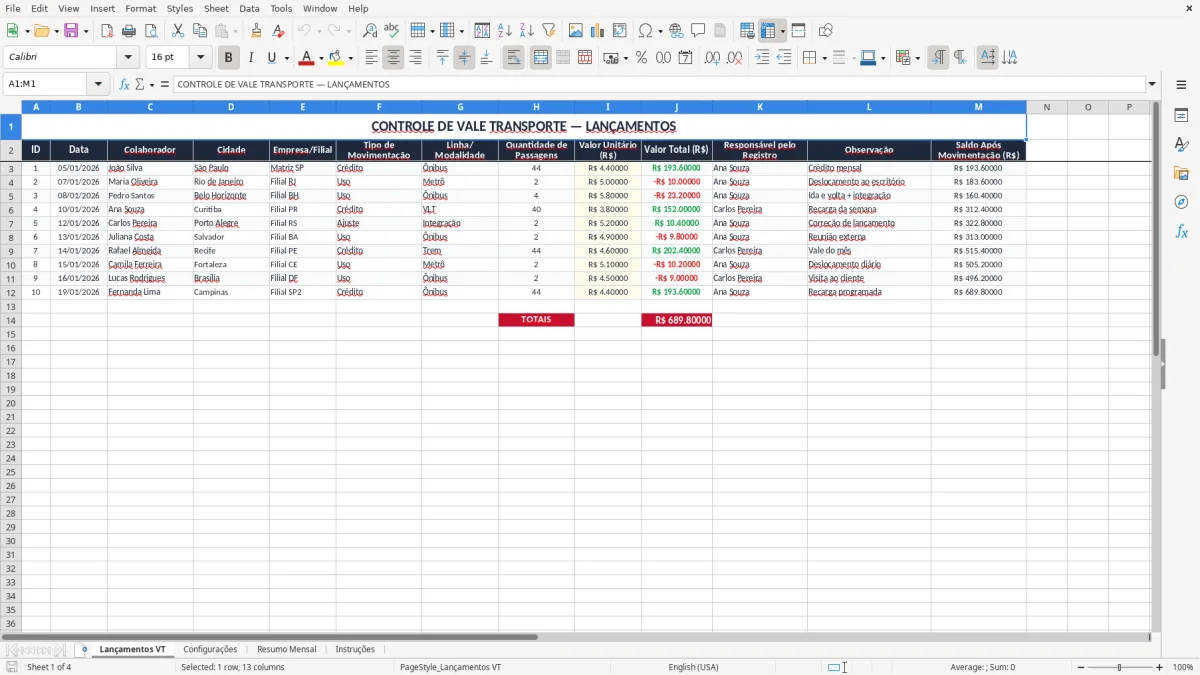Copy selection using the Copy icon
This screenshot has height=675, width=1200.
pyautogui.click(x=200, y=31)
